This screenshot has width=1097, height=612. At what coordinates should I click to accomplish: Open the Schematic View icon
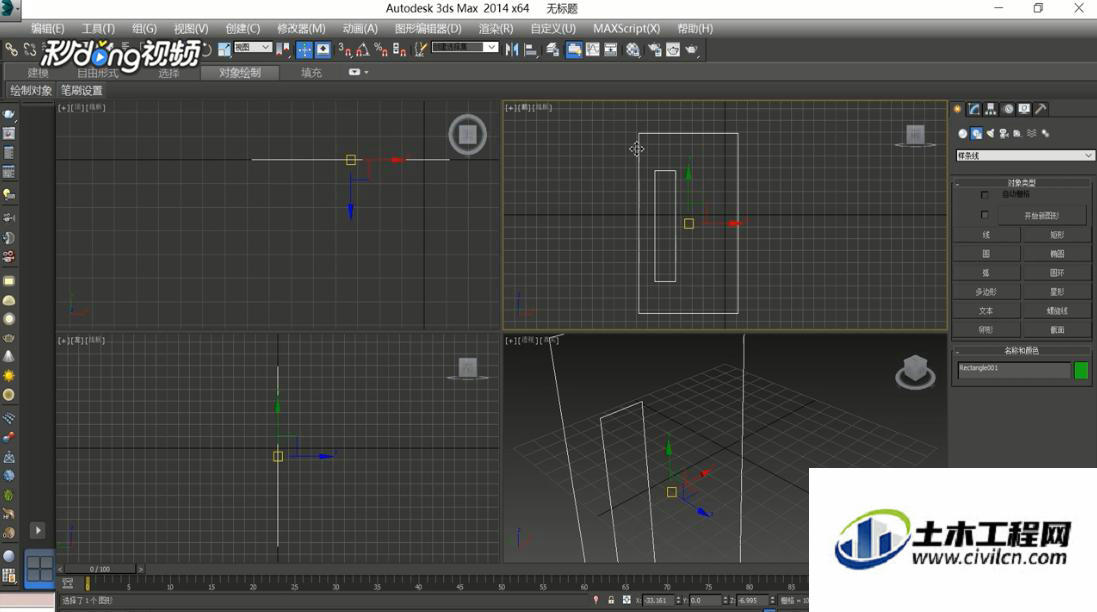[611, 49]
